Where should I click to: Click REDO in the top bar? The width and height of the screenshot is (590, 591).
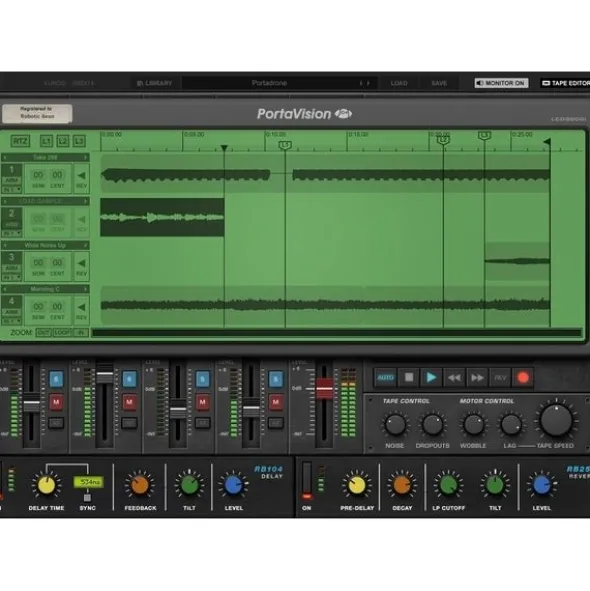[83, 83]
